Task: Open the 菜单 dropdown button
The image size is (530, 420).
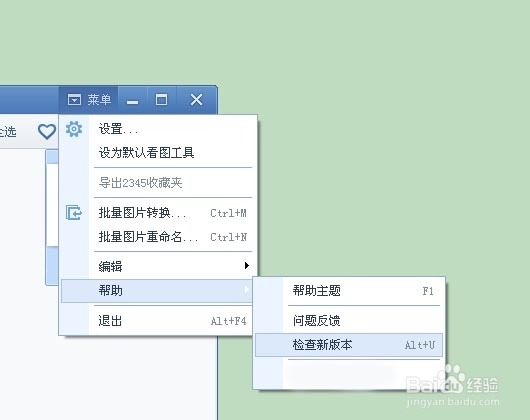Action: tap(89, 100)
